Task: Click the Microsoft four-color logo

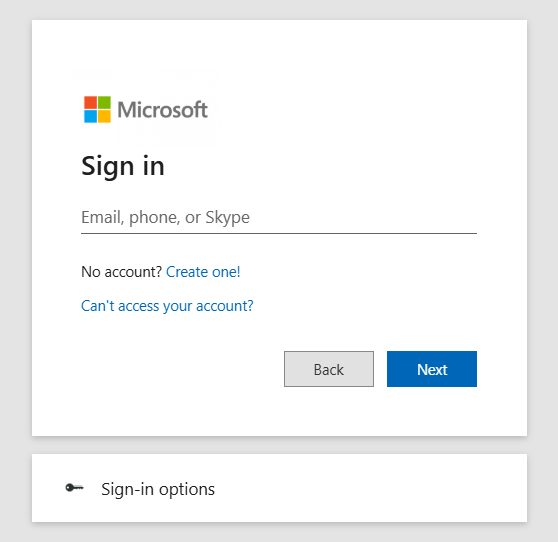Action: [97, 109]
